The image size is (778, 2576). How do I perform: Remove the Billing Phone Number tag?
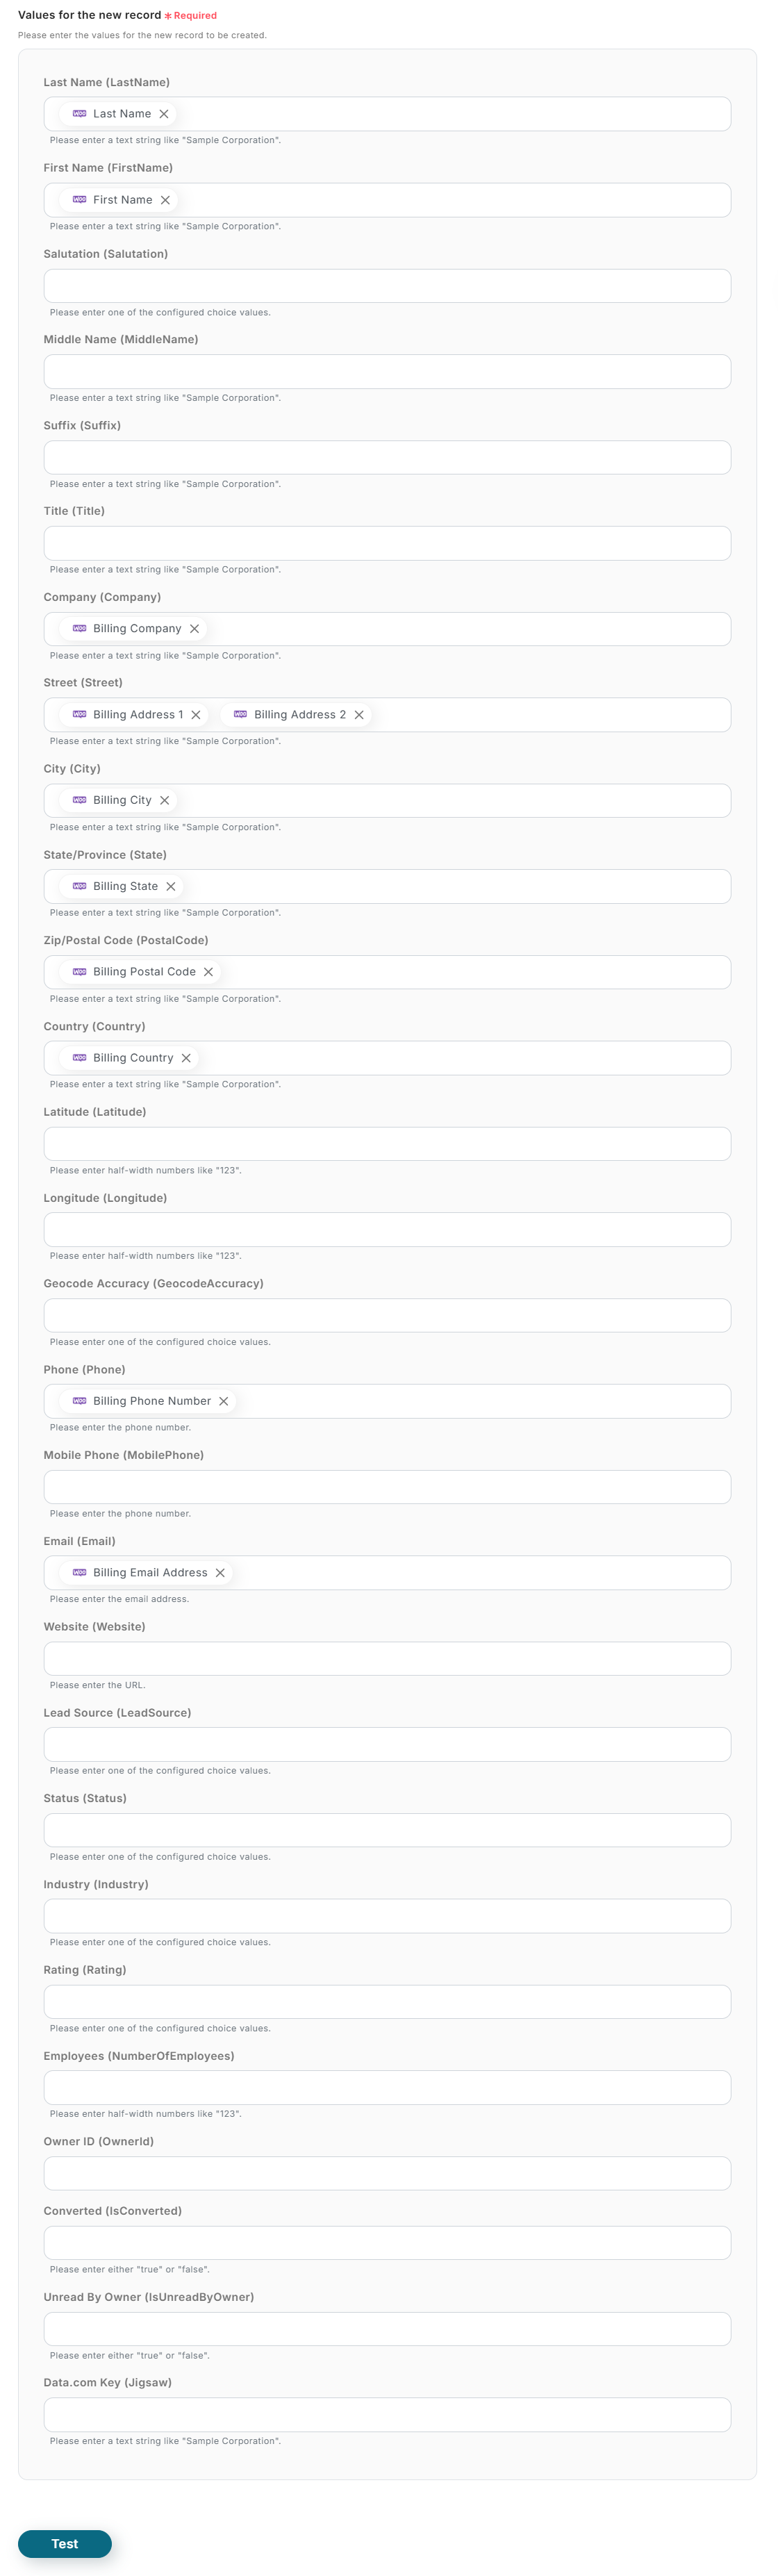pyautogui.click(x=224, y=1401)
